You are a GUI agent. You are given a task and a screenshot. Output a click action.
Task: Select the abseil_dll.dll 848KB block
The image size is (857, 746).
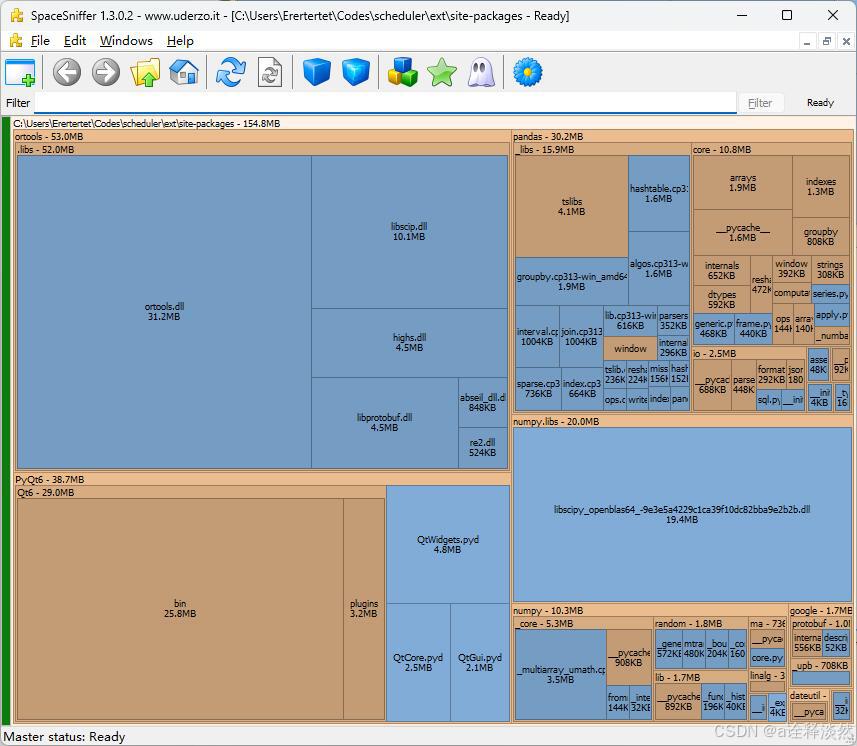pyautogui.click(x=483, y=402)
